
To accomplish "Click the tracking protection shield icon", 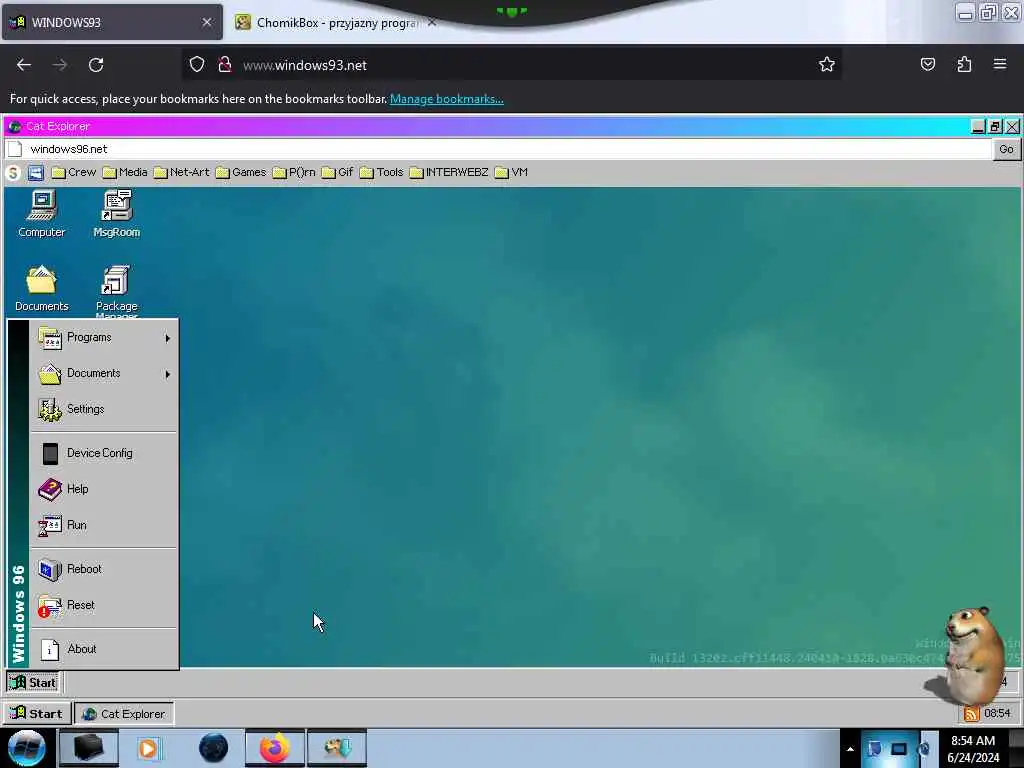I will [197, 65].
